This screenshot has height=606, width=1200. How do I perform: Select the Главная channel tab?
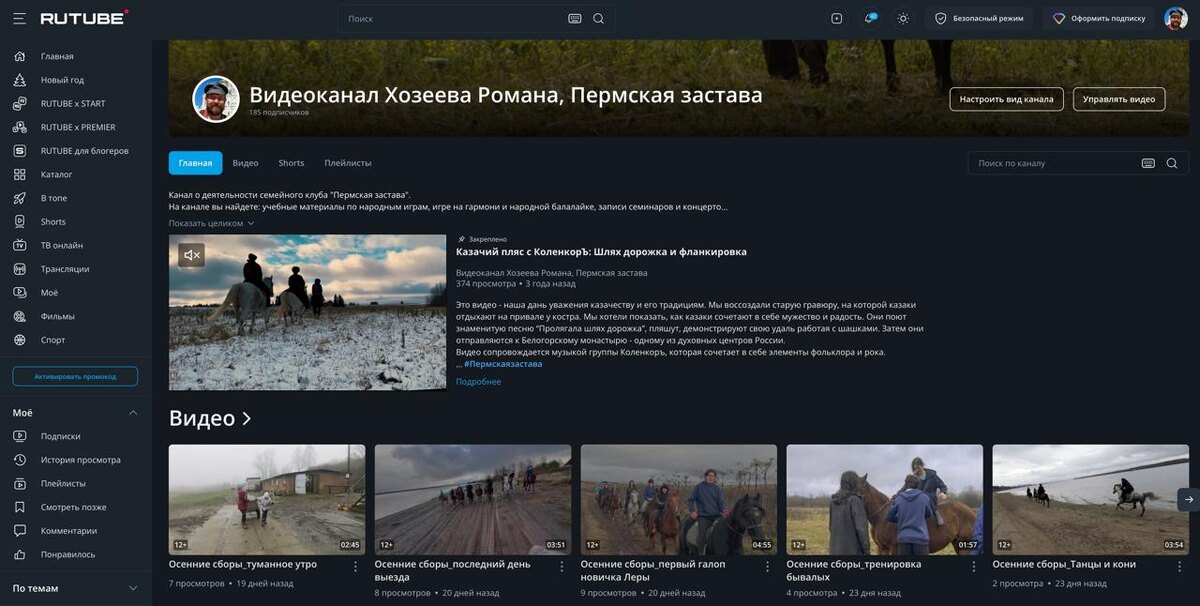click(195, 163)
